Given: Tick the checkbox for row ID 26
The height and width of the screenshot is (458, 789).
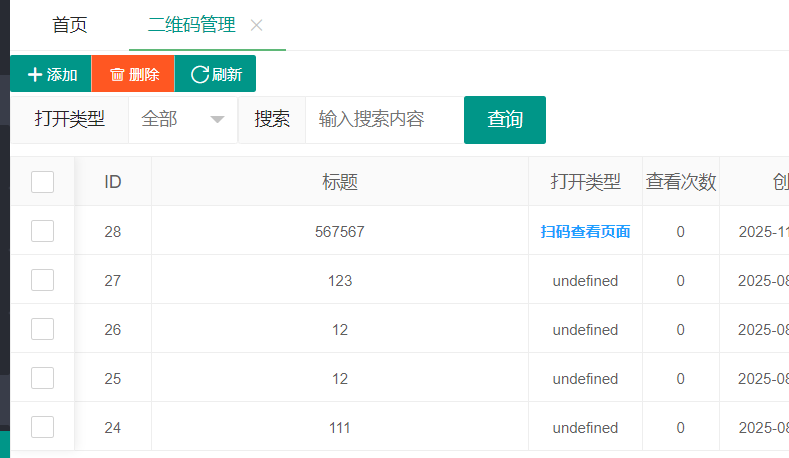Looking at the screenshot, I should 42,329.
